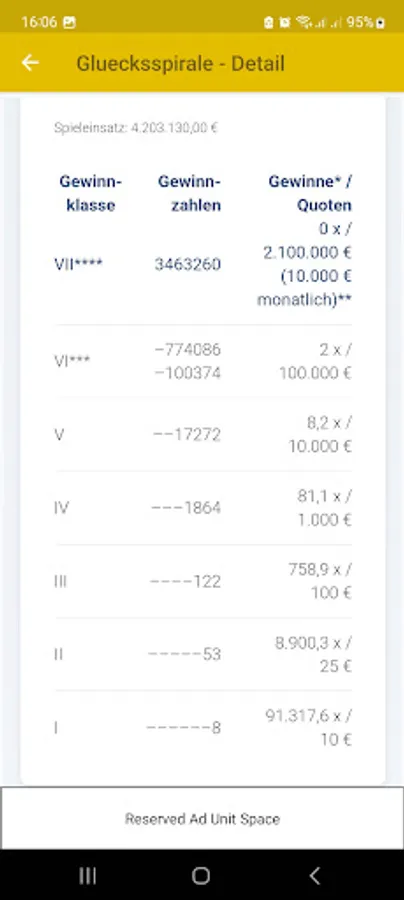Tap the Wi-Fi signal status icon
Image resolution: width=404 pixels, height=900 pixels.
tap(303, 22)
